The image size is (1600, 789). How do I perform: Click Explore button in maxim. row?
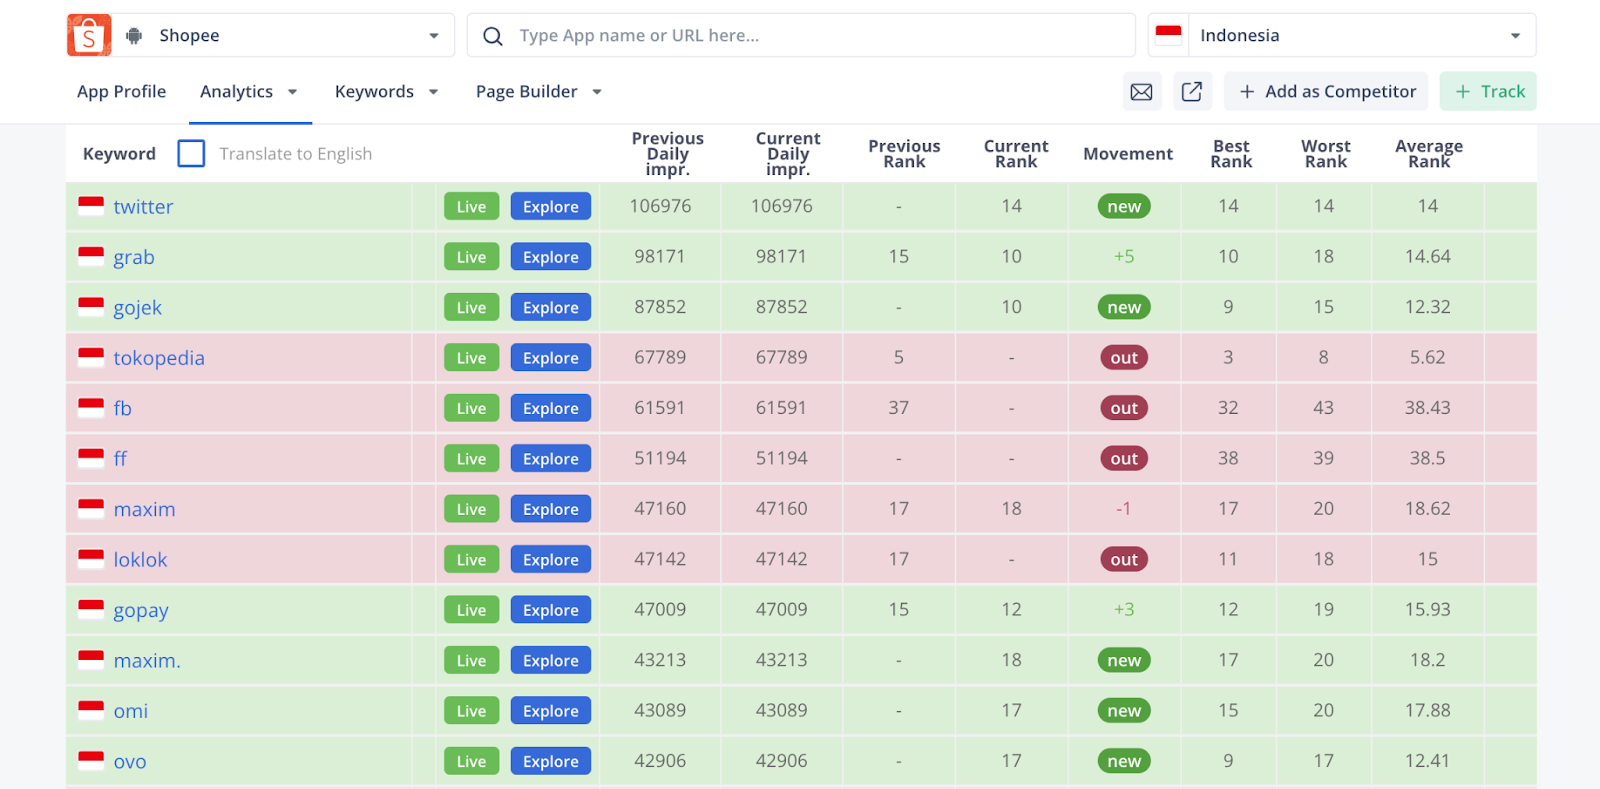551,661
